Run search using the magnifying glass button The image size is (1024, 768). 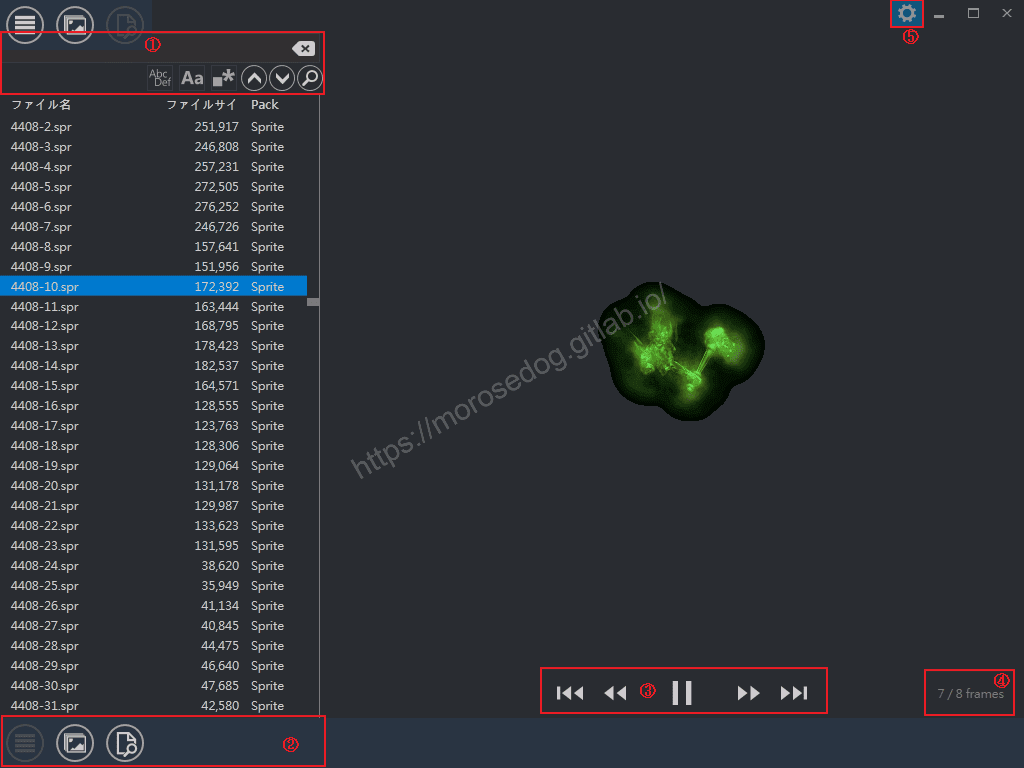[310, 78]
